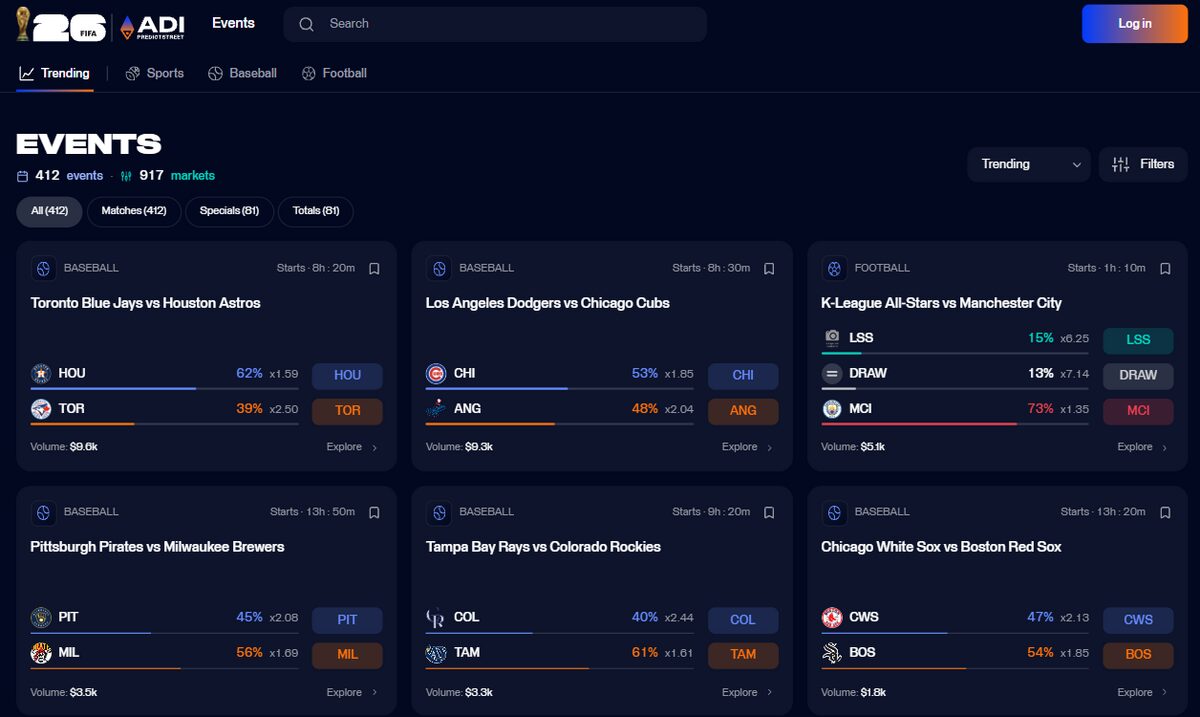Bookmark the Dodgers vs Chicago Cubs event
The width and height of the screenshot is (1200, 717).
[x=769, y=268]
